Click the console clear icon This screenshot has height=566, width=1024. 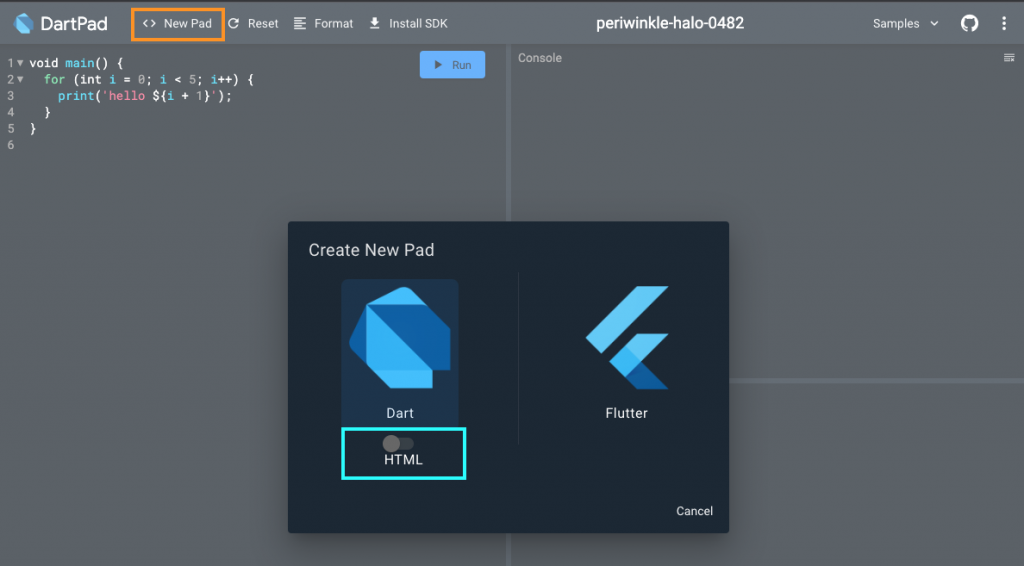[x=1009, y=58]
